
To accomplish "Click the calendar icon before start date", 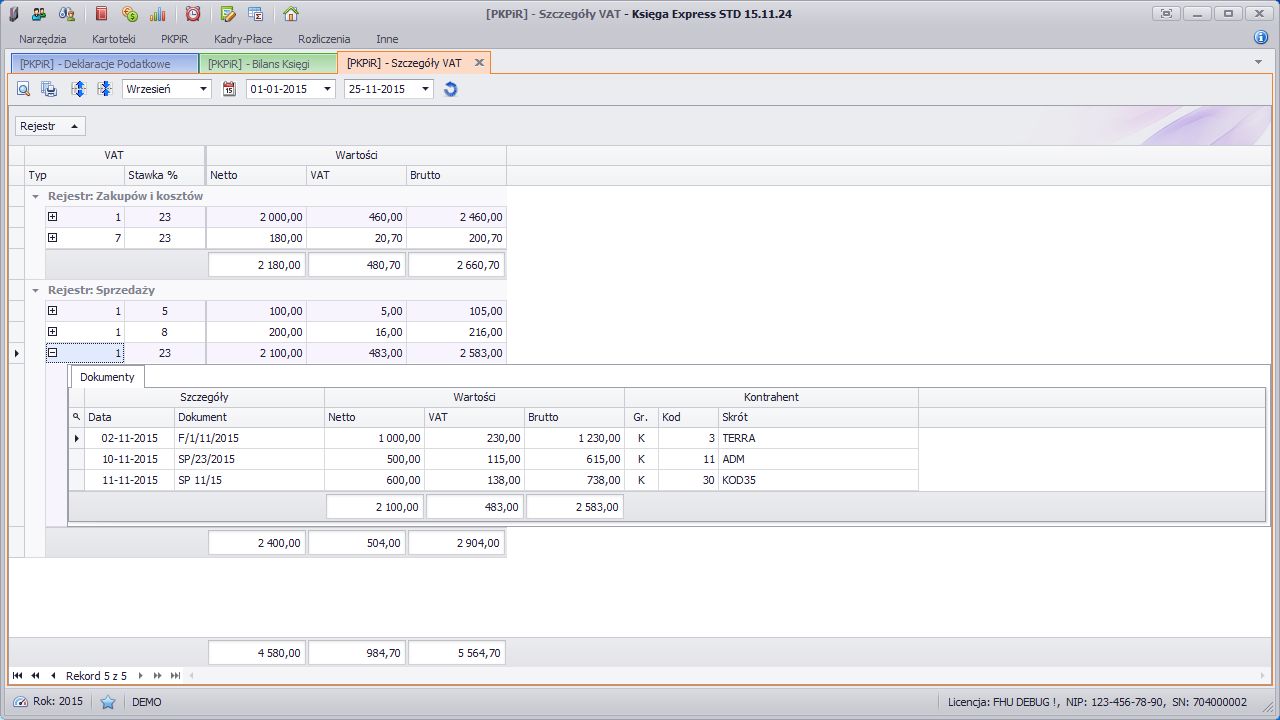I will 229,89.
